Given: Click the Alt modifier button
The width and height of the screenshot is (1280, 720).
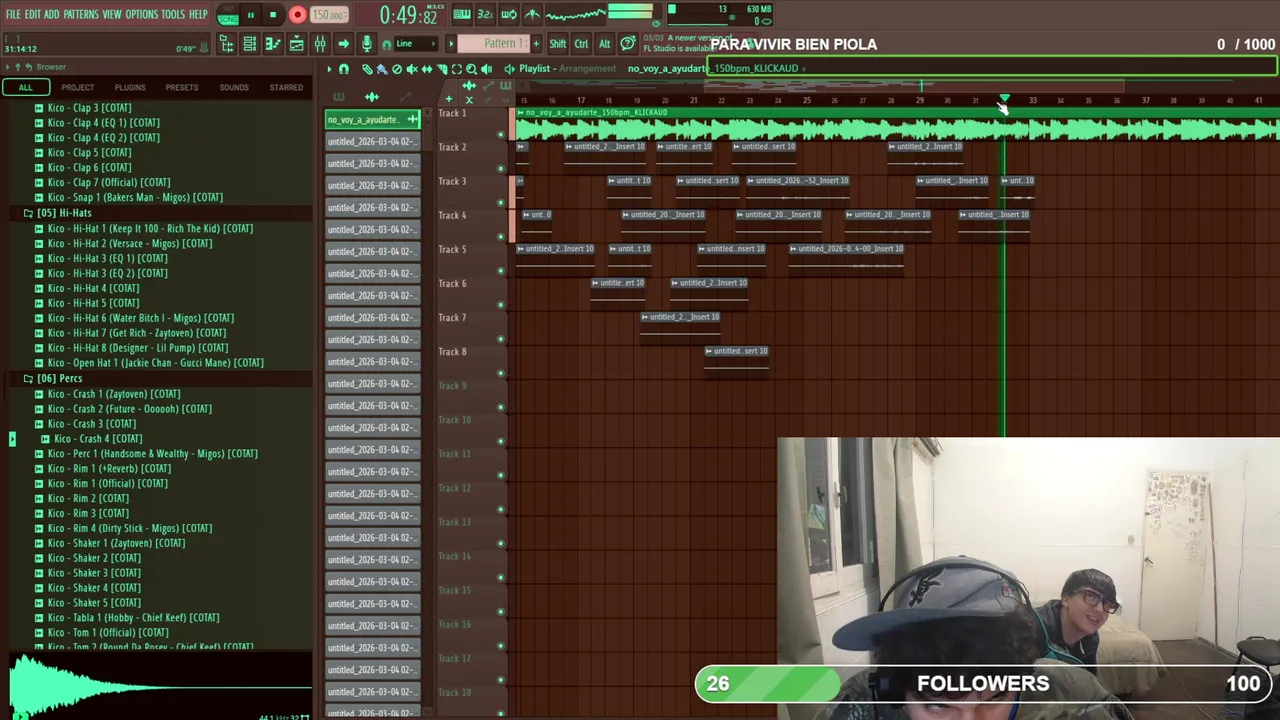Looking at the screenshot, I should 604,43.
